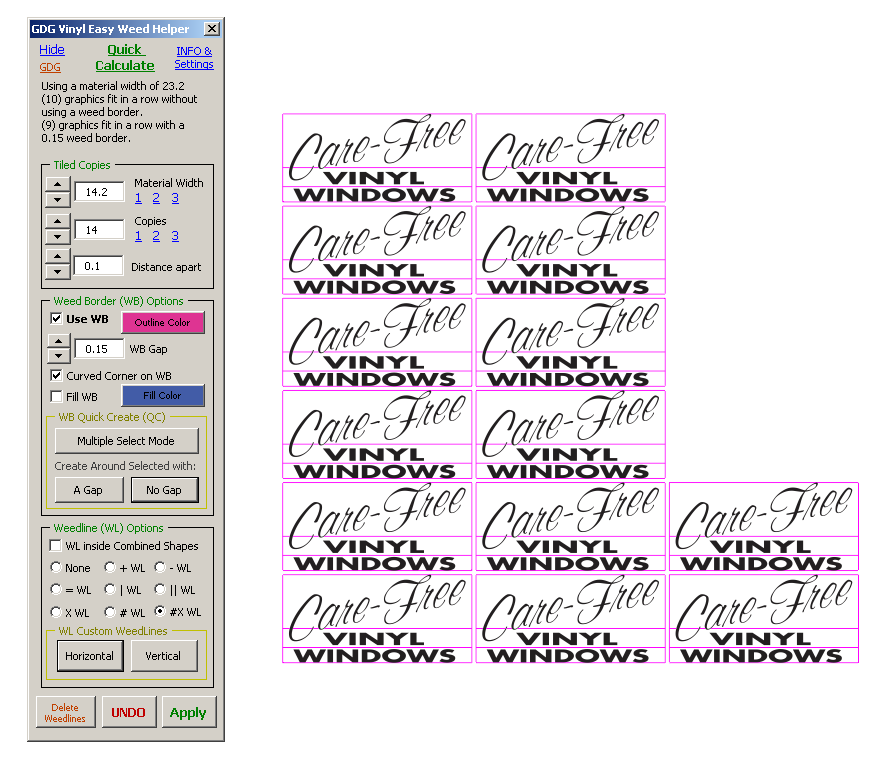Select the #X WL radio button

tap(160, 611)
